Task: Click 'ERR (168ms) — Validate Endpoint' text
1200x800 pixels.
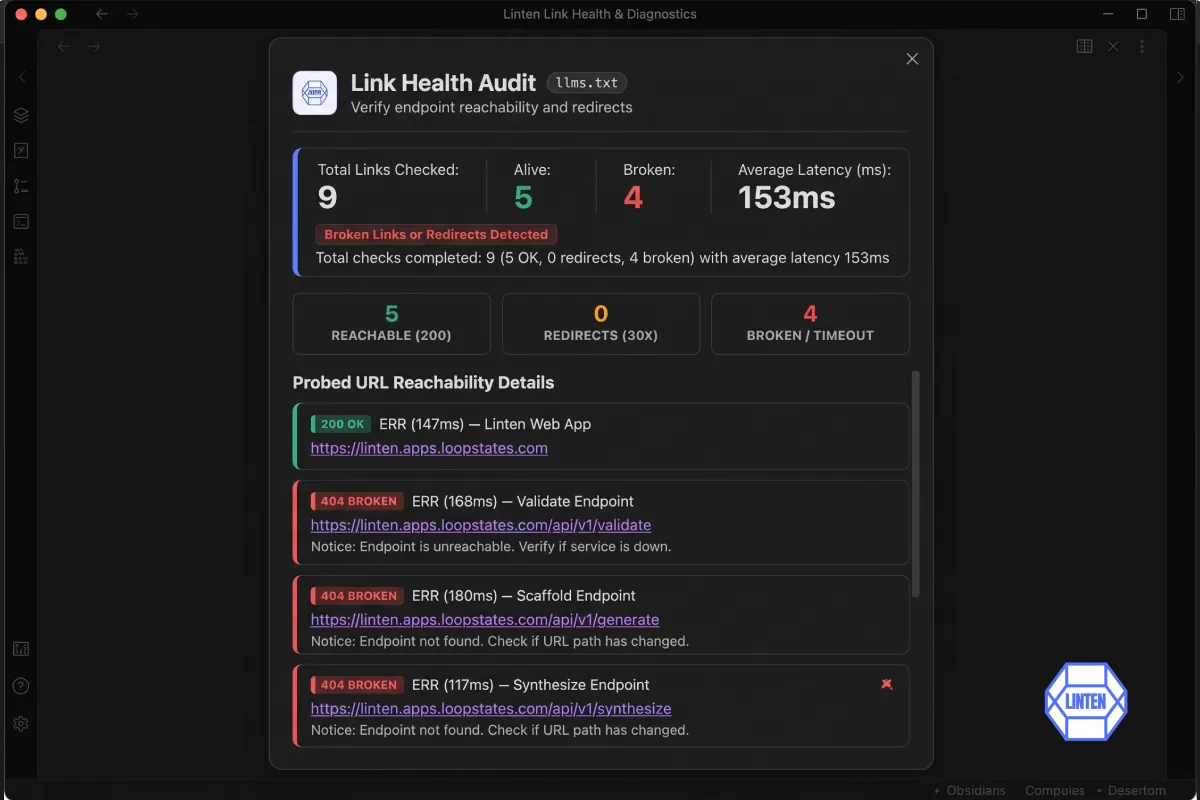Action: tap(523, 501)
